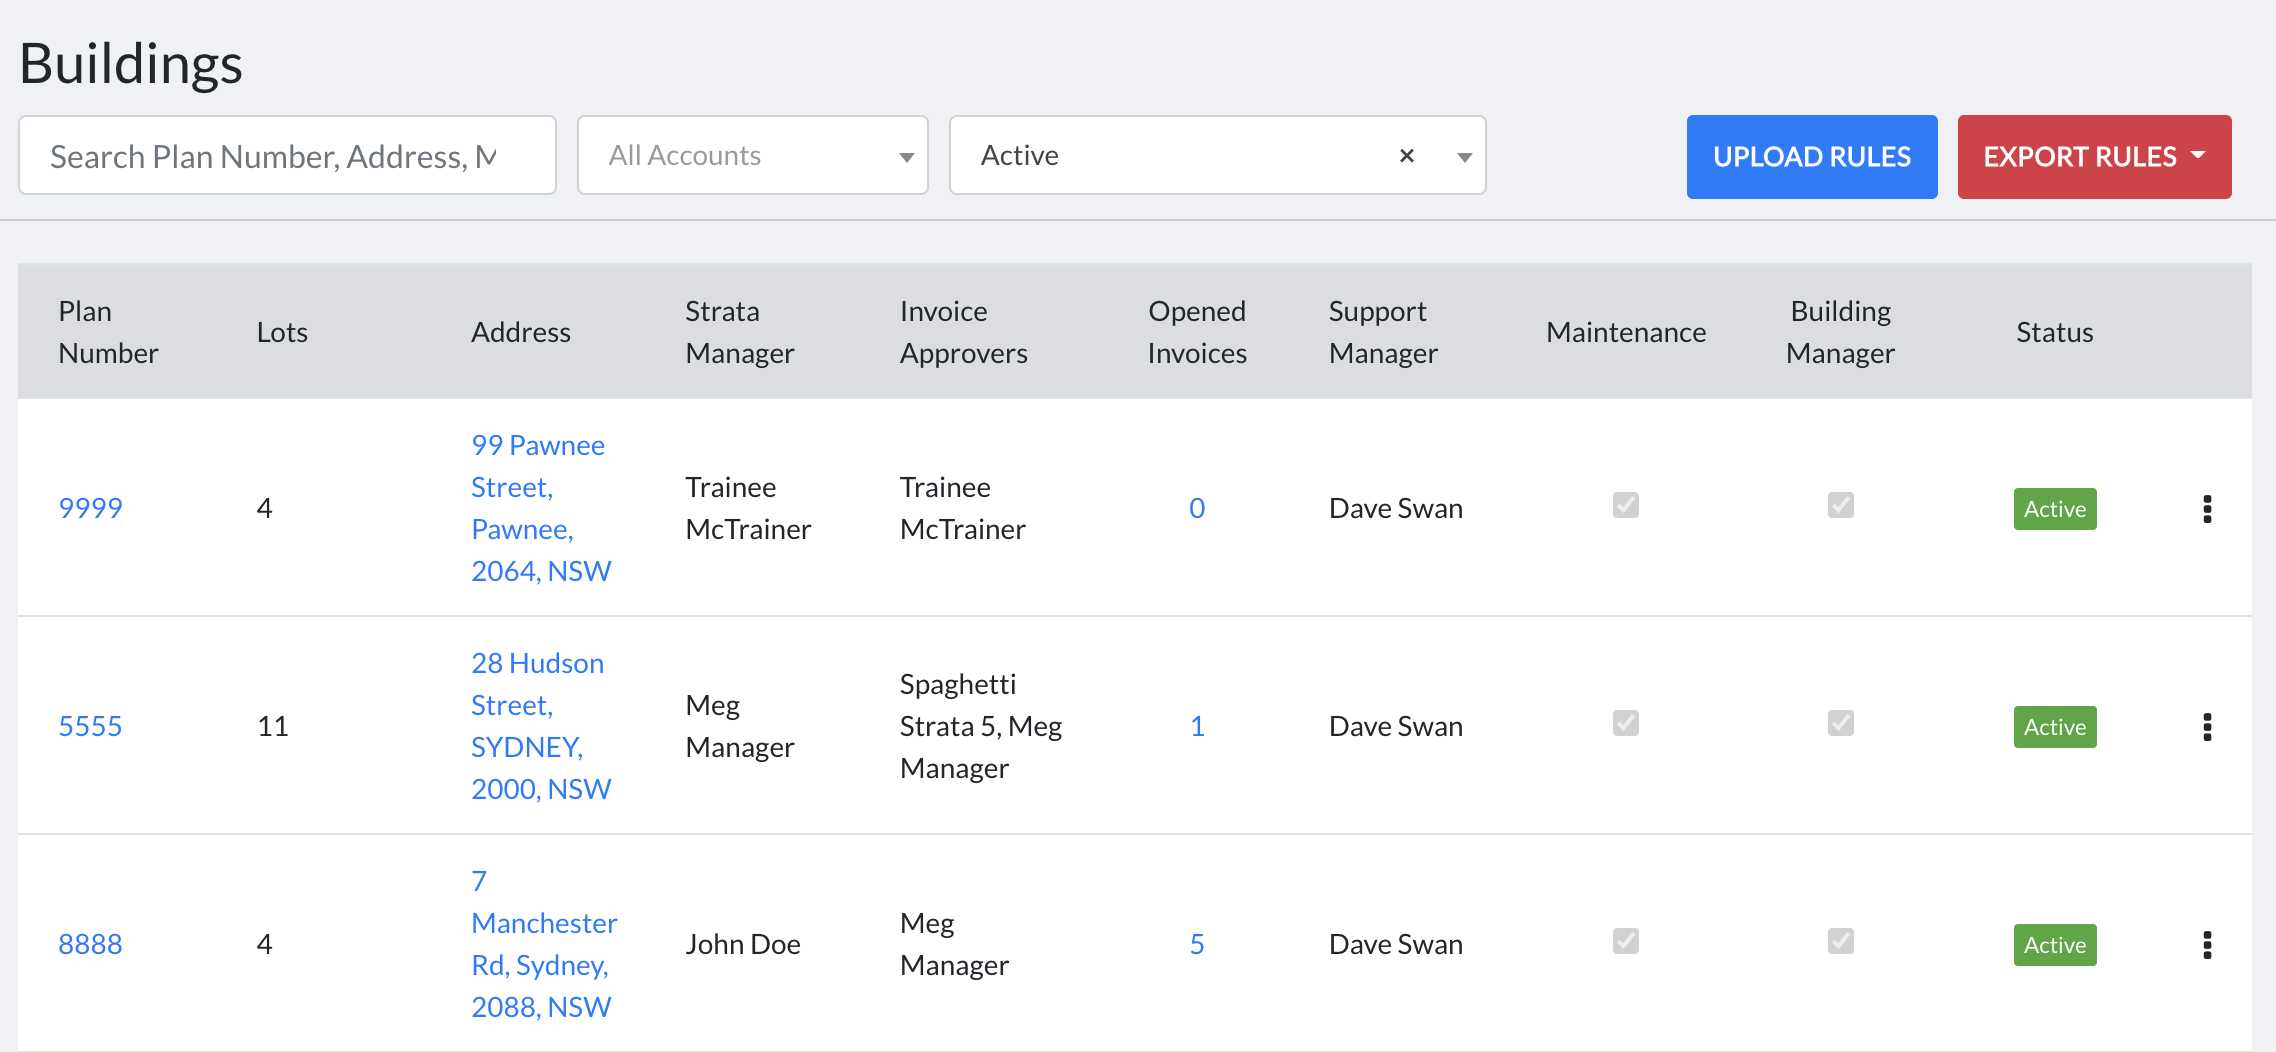Screen dimensions: 2276x1052
Task: Open the Active status filter dropdown arrow
Action: point(1464,157)
